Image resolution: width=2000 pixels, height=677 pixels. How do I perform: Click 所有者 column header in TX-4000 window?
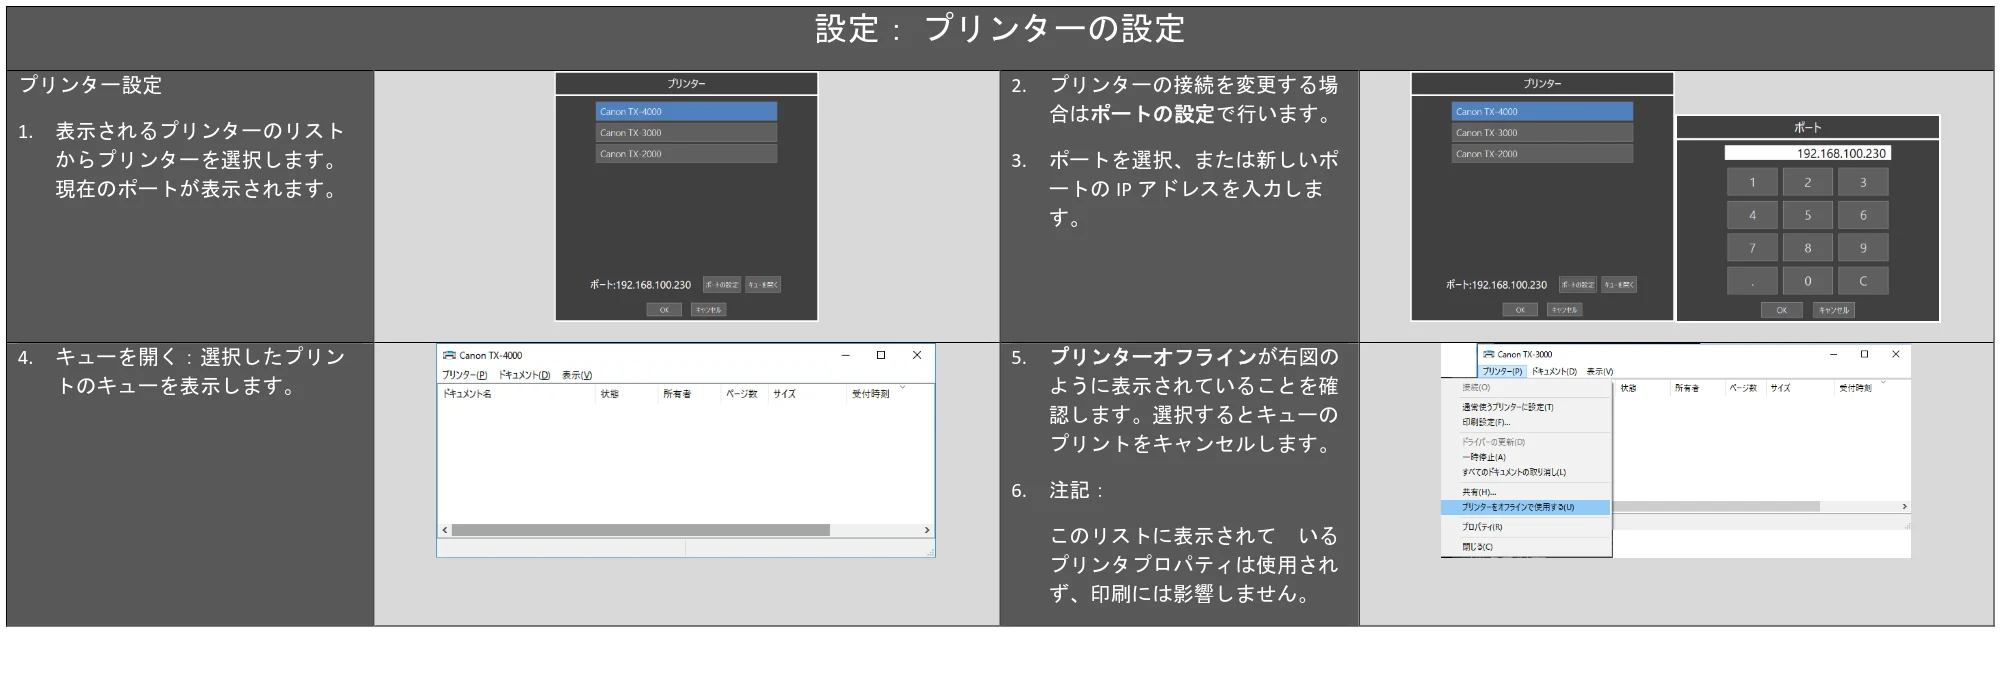click(677, 394)
